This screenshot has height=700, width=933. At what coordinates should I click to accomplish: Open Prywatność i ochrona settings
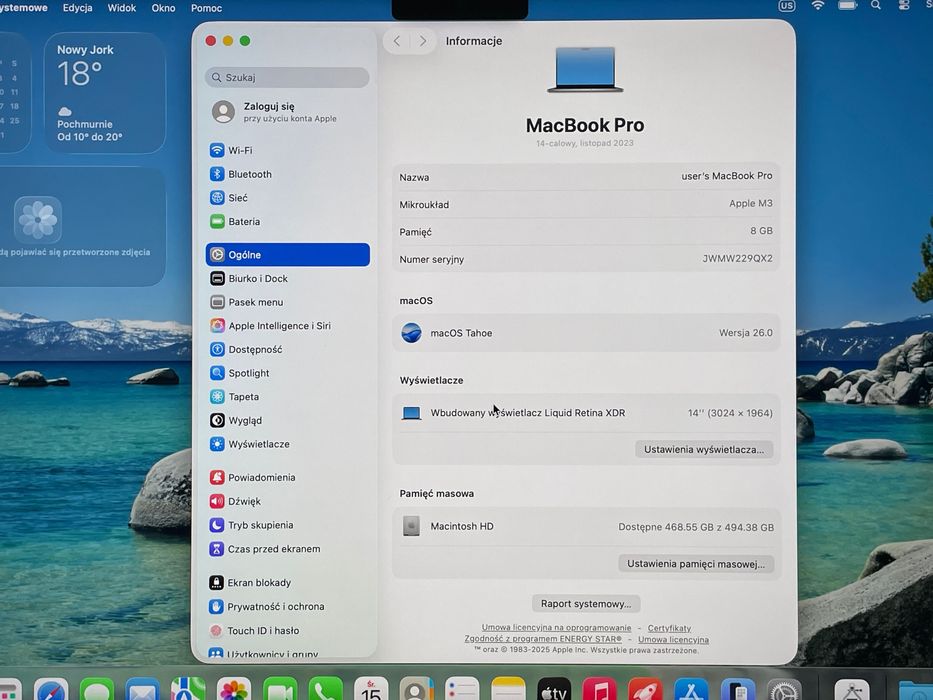267,607
